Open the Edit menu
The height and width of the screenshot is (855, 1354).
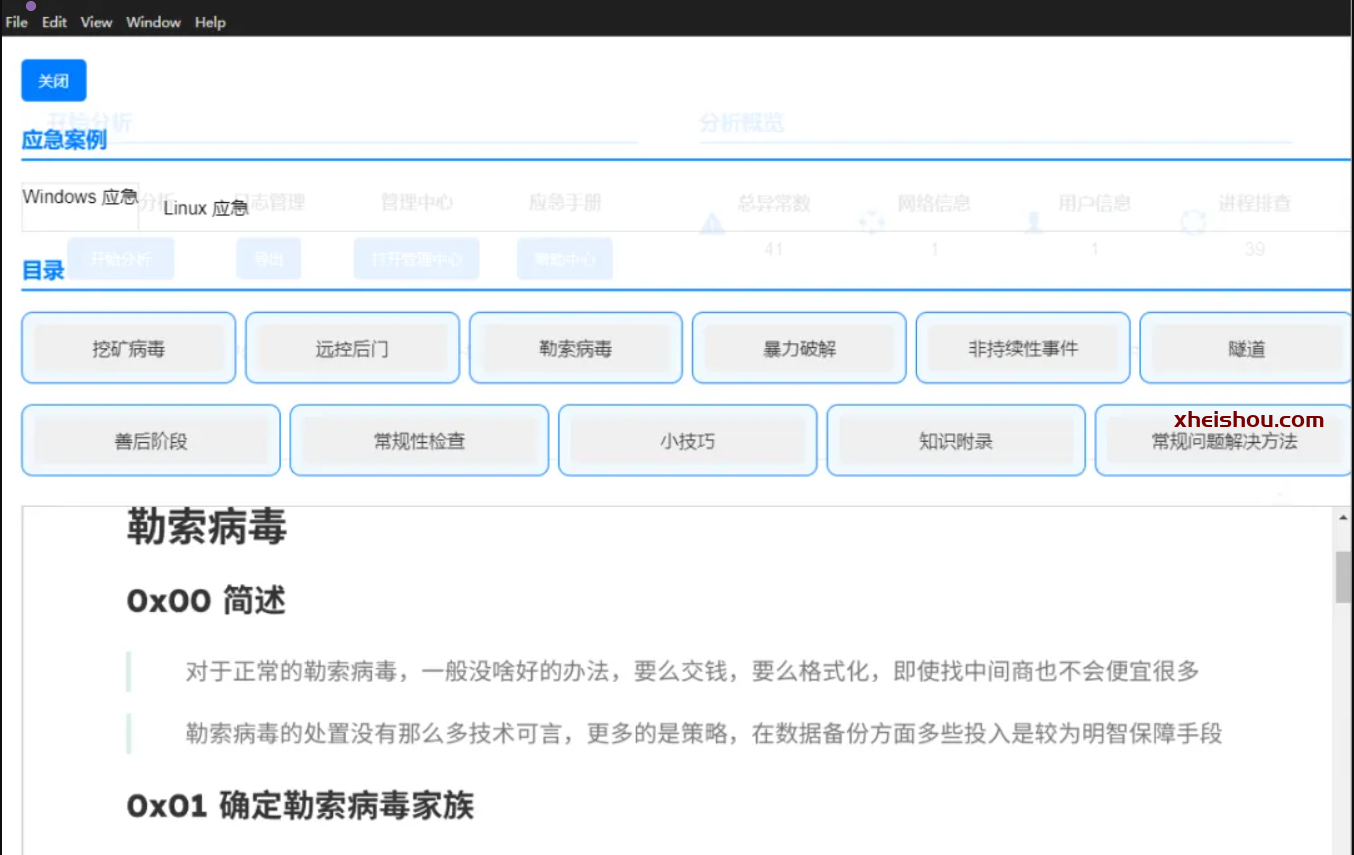pyautogui.click(x=54, y=22)
